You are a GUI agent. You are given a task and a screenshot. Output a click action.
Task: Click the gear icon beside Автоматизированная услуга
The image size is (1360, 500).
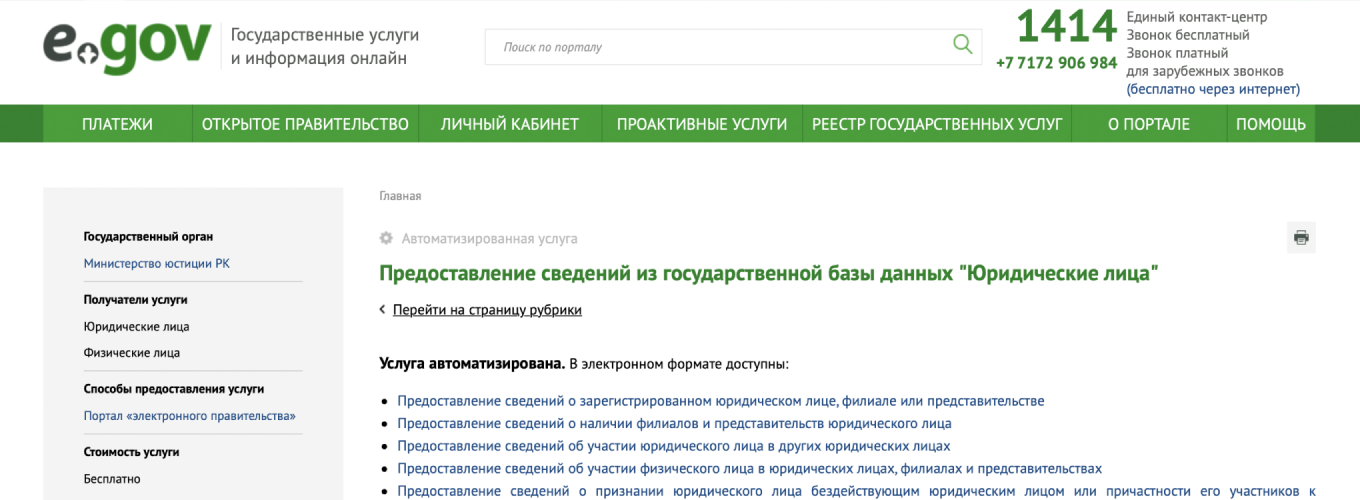tap(386, 238)
